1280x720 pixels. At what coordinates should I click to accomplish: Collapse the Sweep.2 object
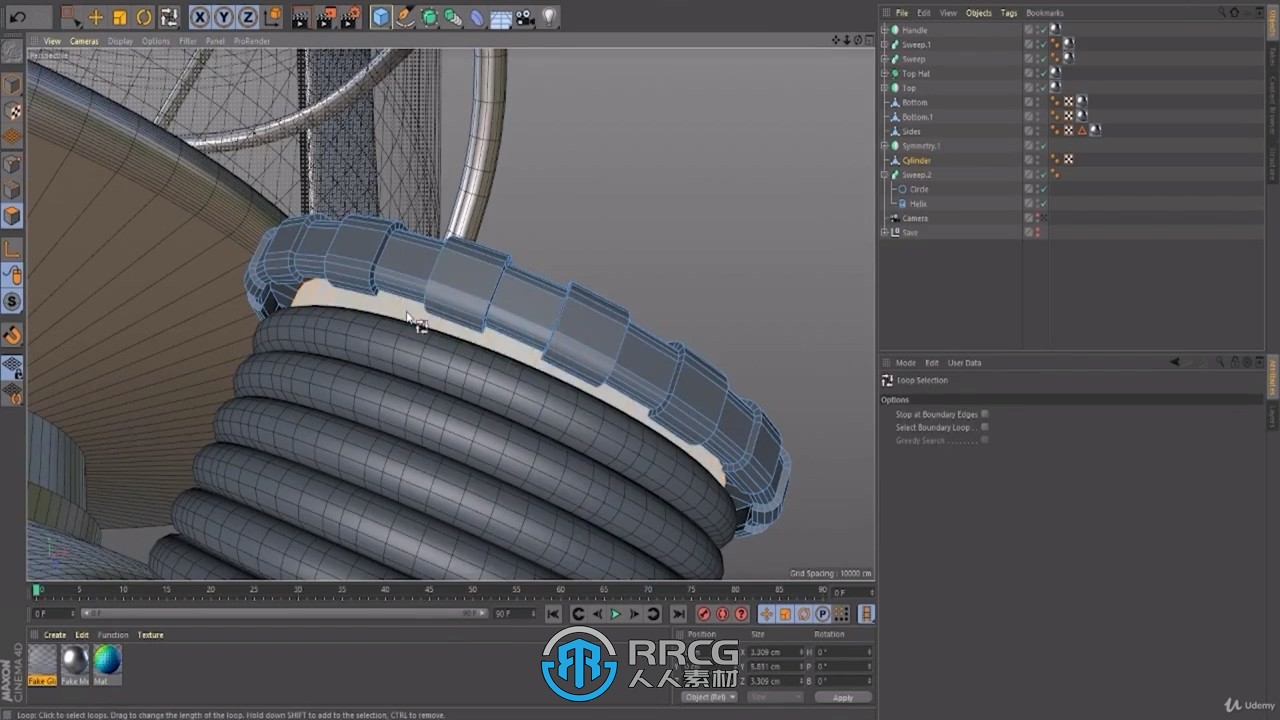[x=884, y=174]
